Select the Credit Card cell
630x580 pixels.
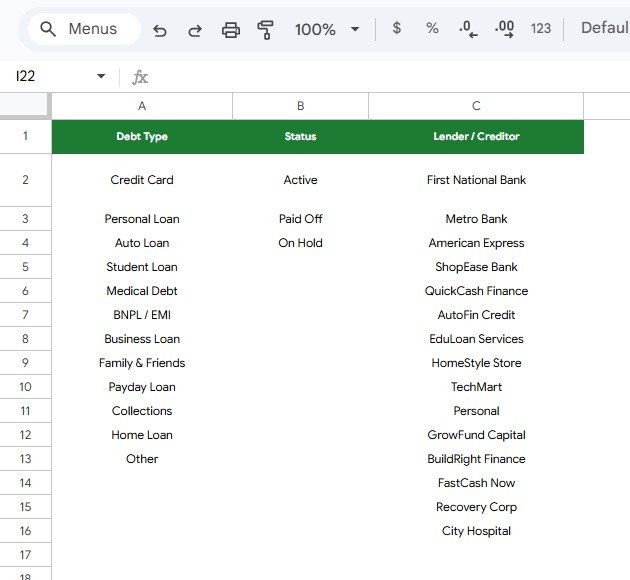[142, 180]
